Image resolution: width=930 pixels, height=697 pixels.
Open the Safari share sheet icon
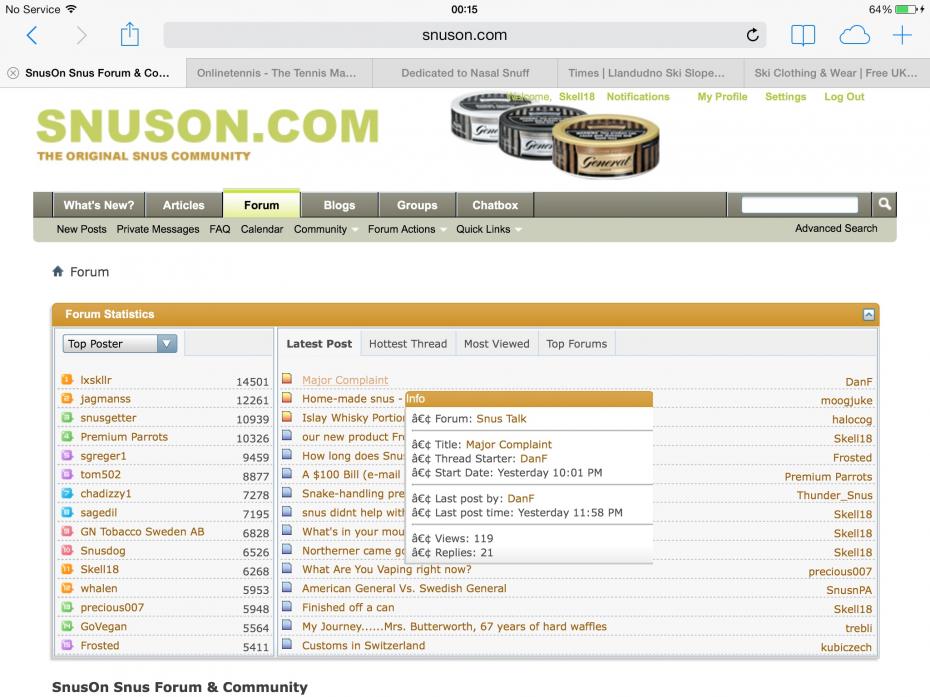tap(130, 35)
